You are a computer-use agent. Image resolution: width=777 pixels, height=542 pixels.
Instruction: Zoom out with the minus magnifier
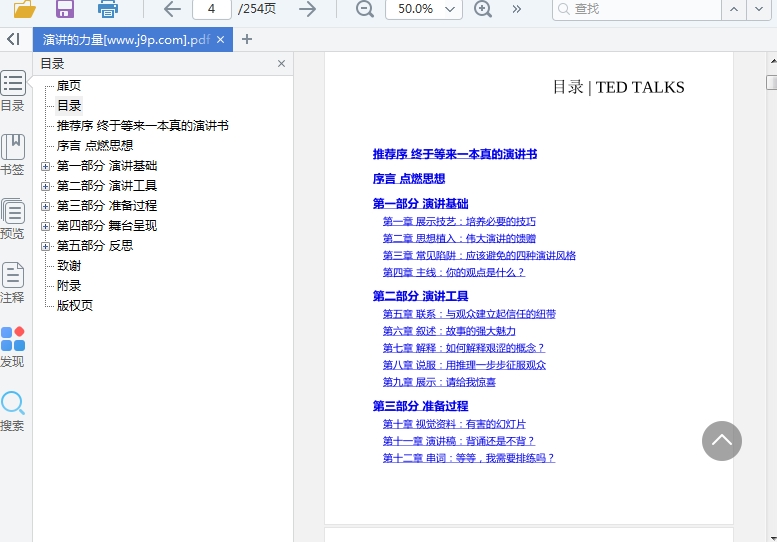click(x=365, y=9)
